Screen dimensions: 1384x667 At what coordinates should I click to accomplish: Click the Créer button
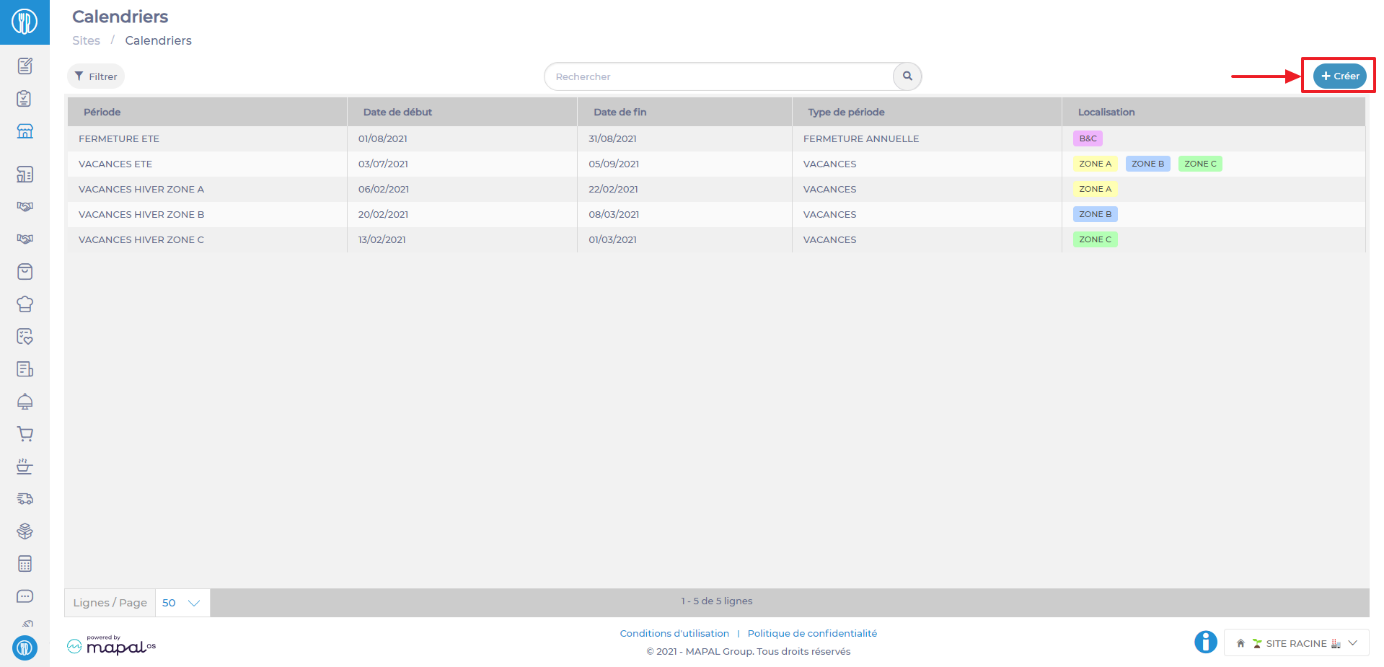click(1340, 76)
